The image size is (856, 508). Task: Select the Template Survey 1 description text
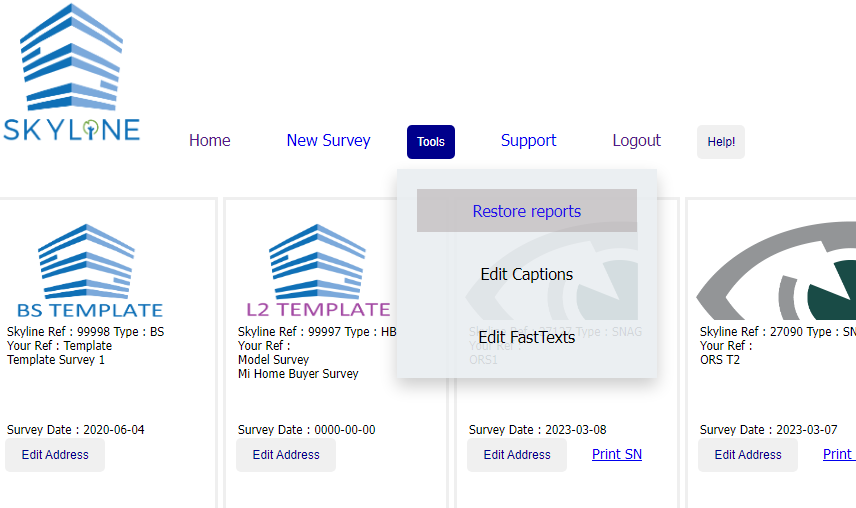tap(56, 360)
